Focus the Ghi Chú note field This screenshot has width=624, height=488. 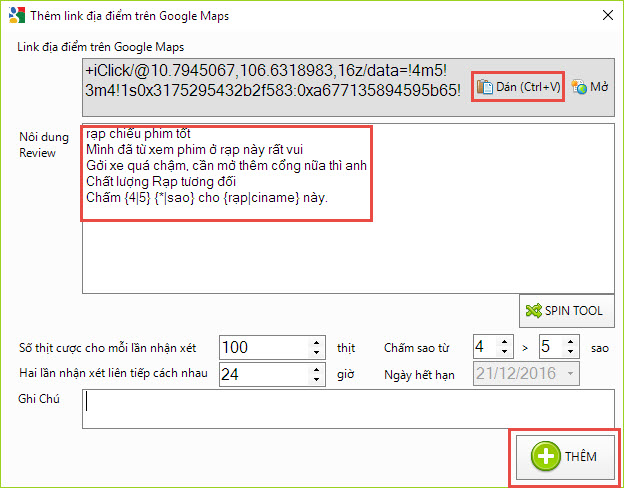348,409
